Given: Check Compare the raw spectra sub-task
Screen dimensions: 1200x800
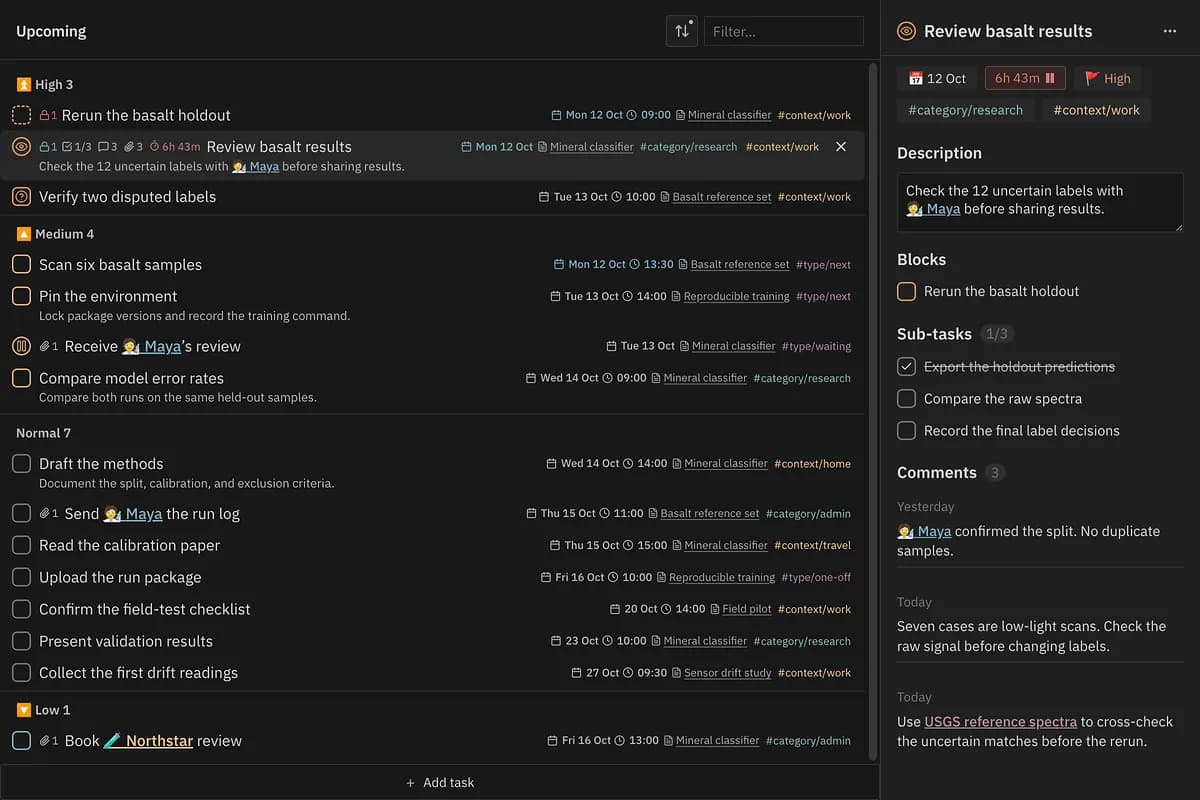Looking at the screenshot, I should (906, 399).
